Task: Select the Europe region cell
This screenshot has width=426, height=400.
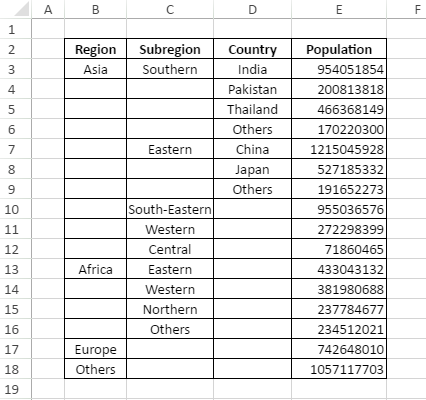Action: 96,349
